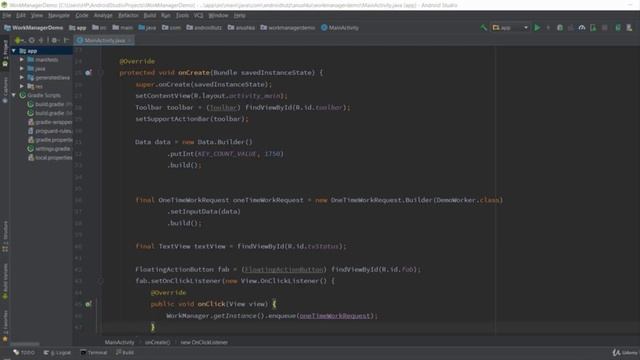Open the app run configuration dropdown

510,28
